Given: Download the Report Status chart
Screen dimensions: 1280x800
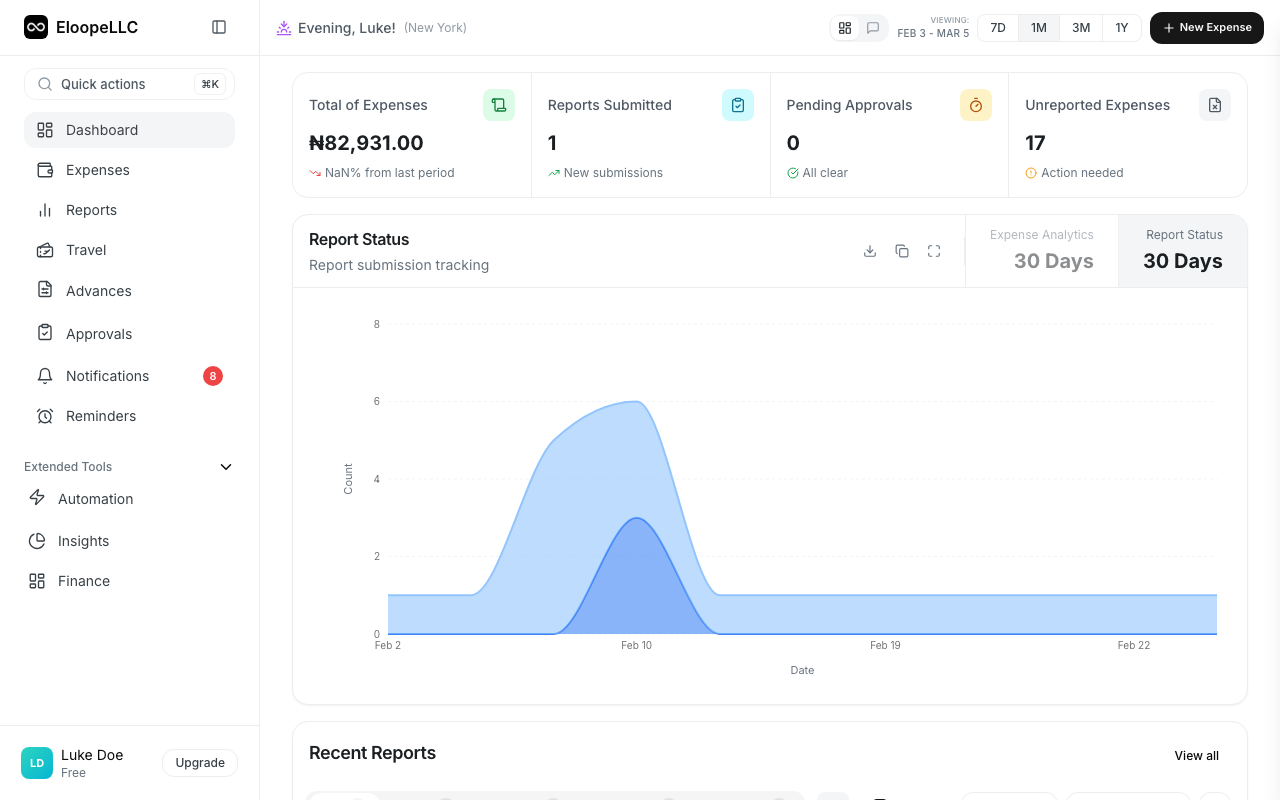Looking at the screenshot, I should point(870,251).
